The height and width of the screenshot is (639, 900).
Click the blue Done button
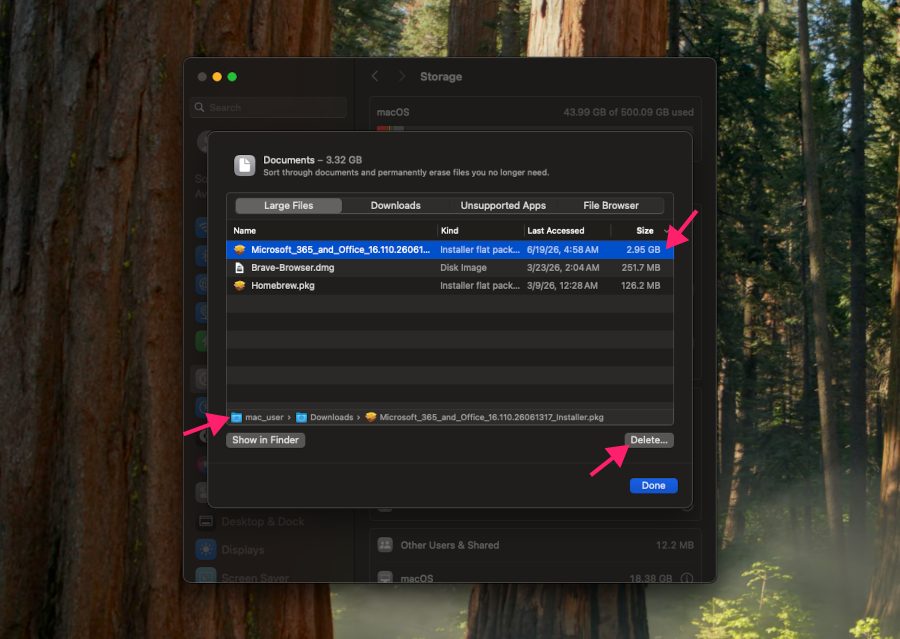pos(653,486)
